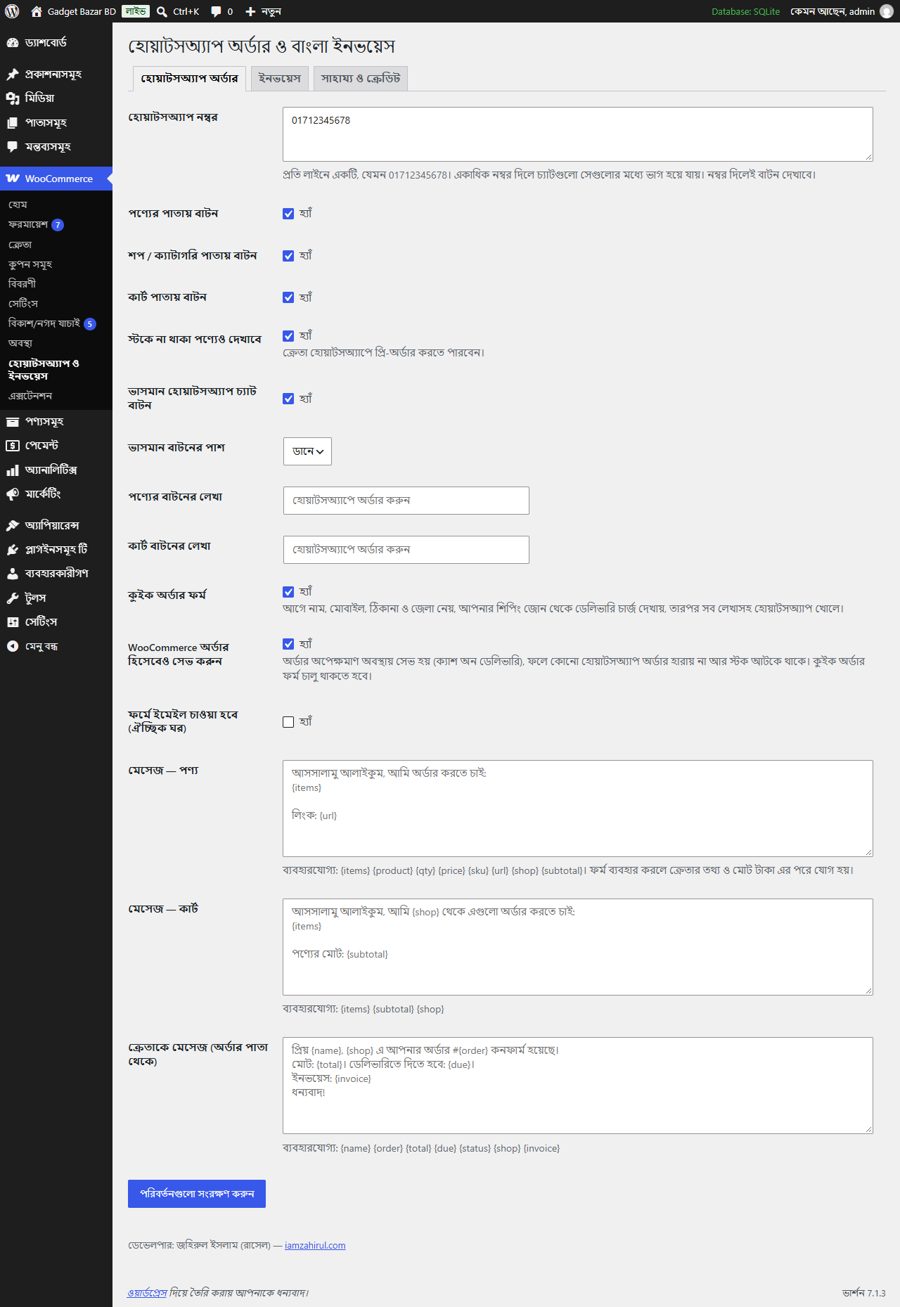Select the হোয়াটসঅ্যাপ অর্ডার tab
Viewport: 900px width, 1307px height.
point(189,78)
